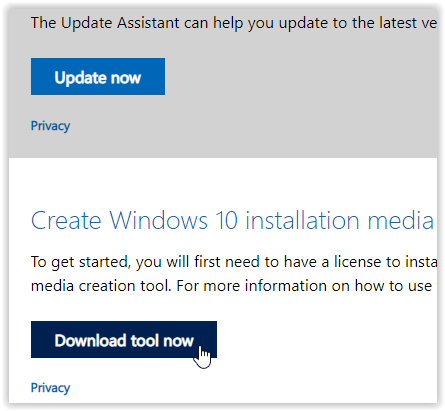Click the 'To get started' paragraph line
Screen dimensions: 445x411
point(234,262)
